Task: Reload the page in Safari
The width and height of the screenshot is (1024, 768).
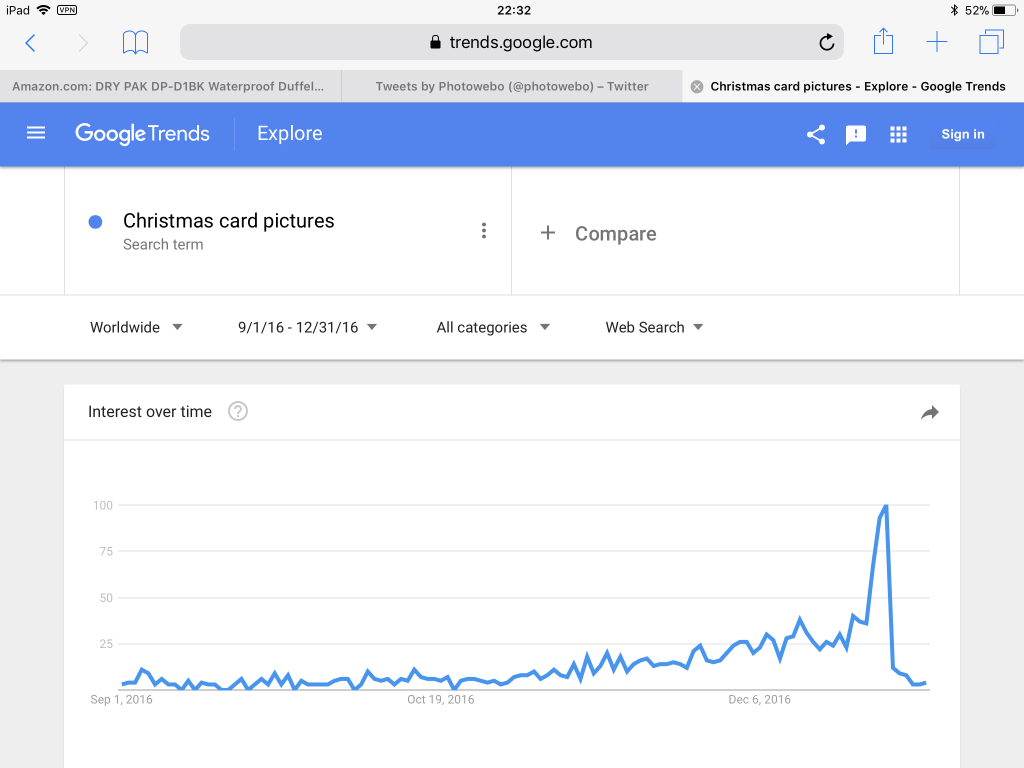Action: (x=826, y=42)
